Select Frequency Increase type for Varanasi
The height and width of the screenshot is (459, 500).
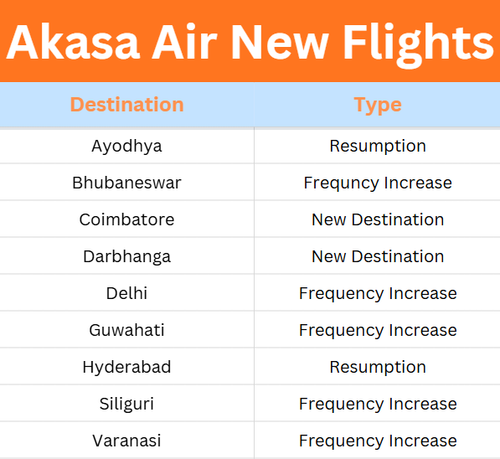[378, 441]
